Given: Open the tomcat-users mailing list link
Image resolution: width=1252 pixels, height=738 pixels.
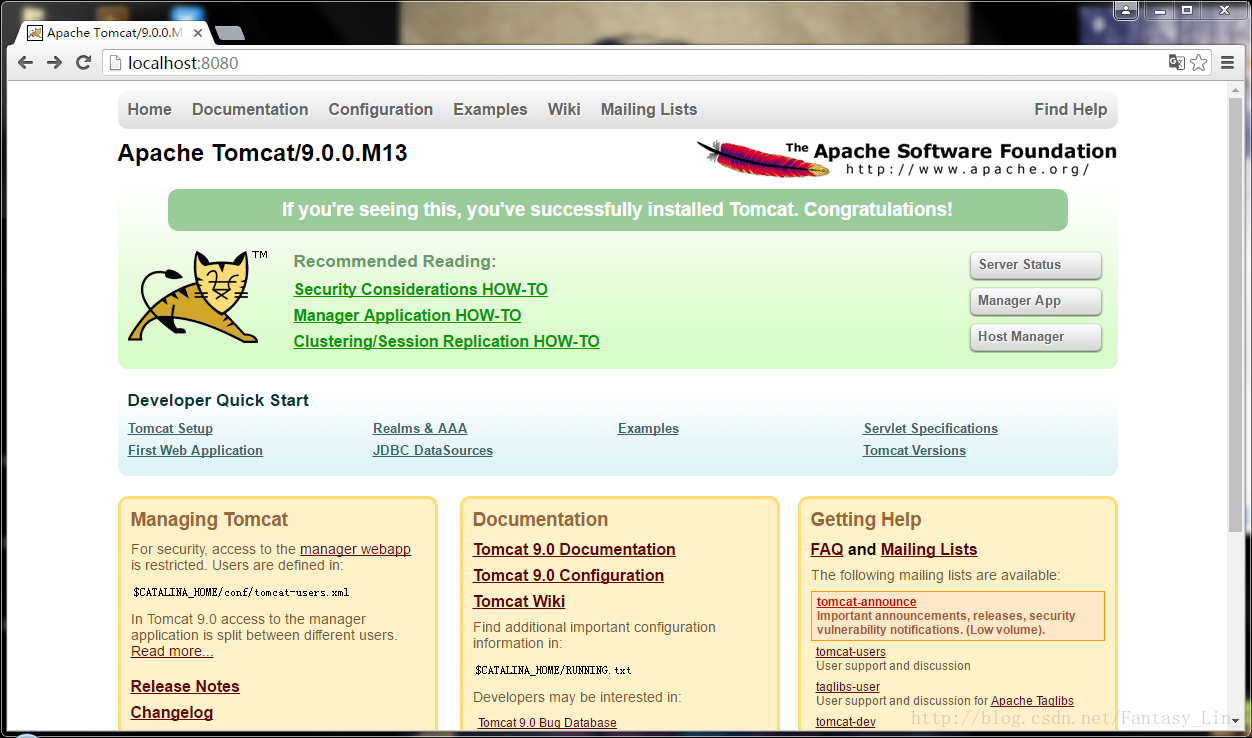Looking at the screenshot, I should click(x=851, y=652).
